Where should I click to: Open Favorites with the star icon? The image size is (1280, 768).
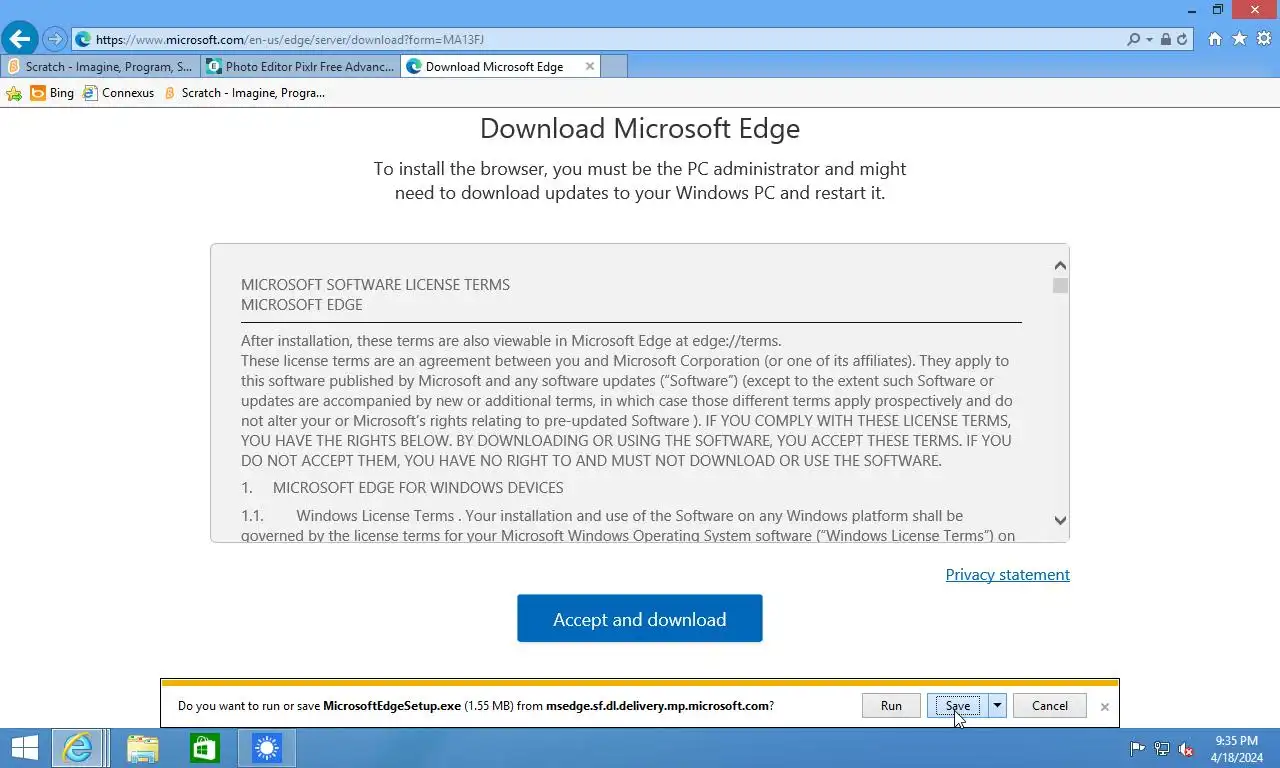pos(1240,39)
